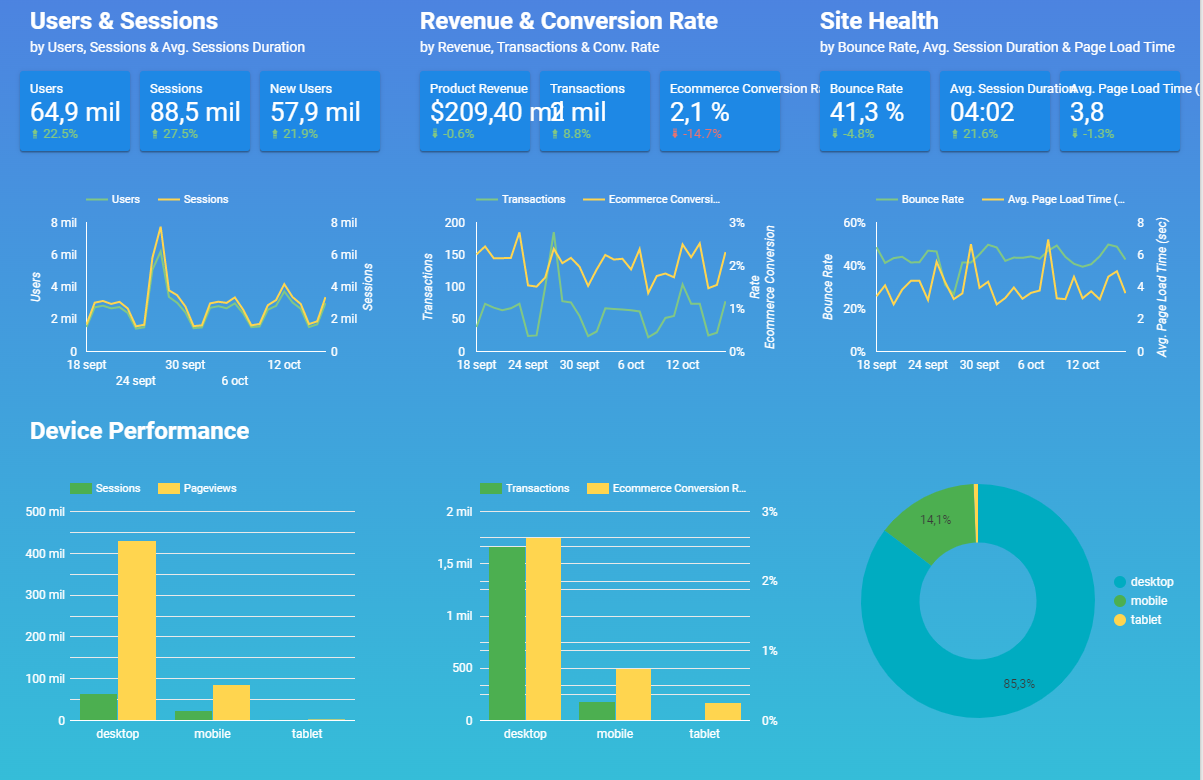Click the Transactions legend marker in Revenue chart

click(486, 199)
